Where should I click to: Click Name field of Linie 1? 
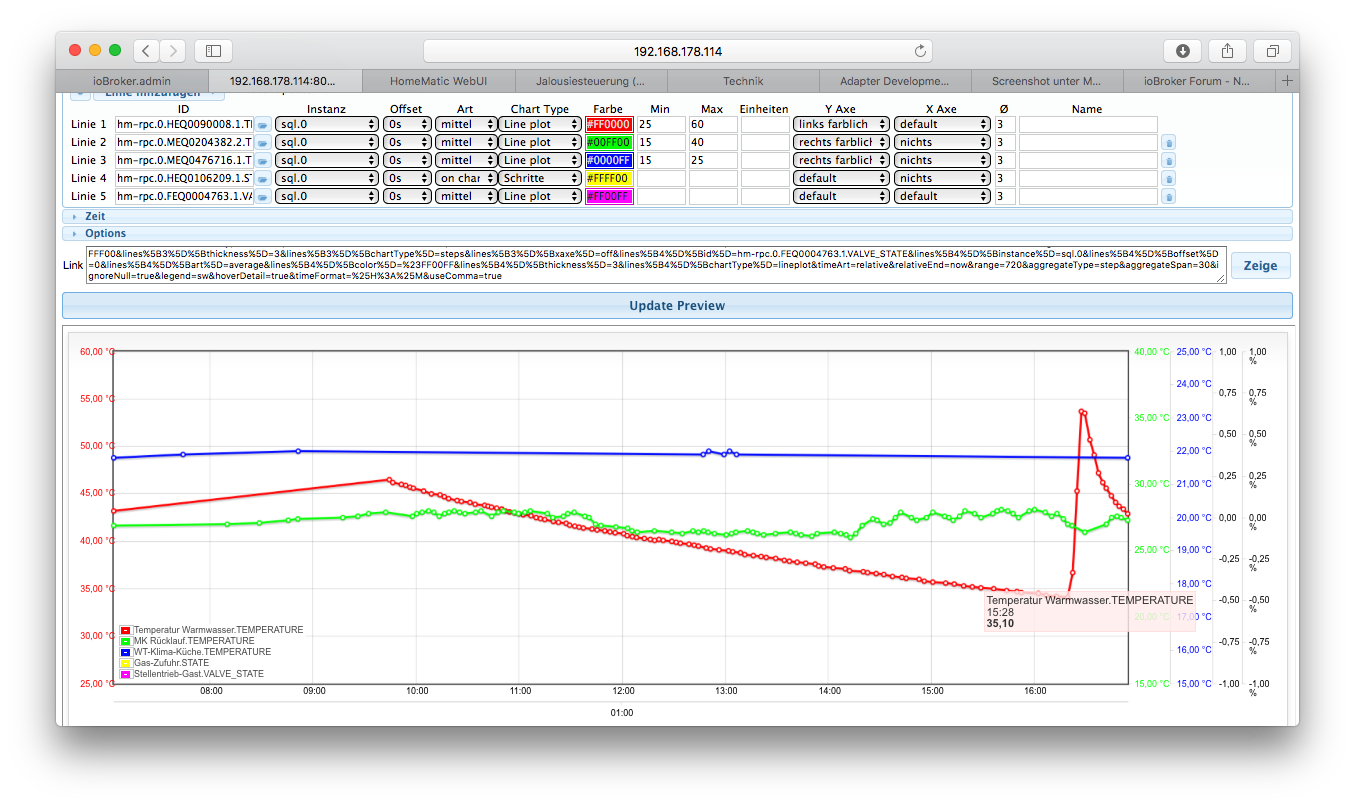[x=1088, y=124]
